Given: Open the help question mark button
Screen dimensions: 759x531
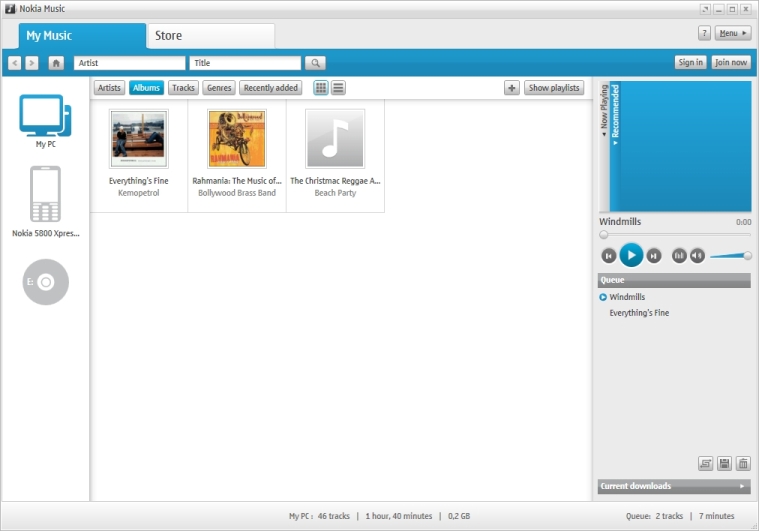Looking at the screenshot, I should [x=704, y=33].
